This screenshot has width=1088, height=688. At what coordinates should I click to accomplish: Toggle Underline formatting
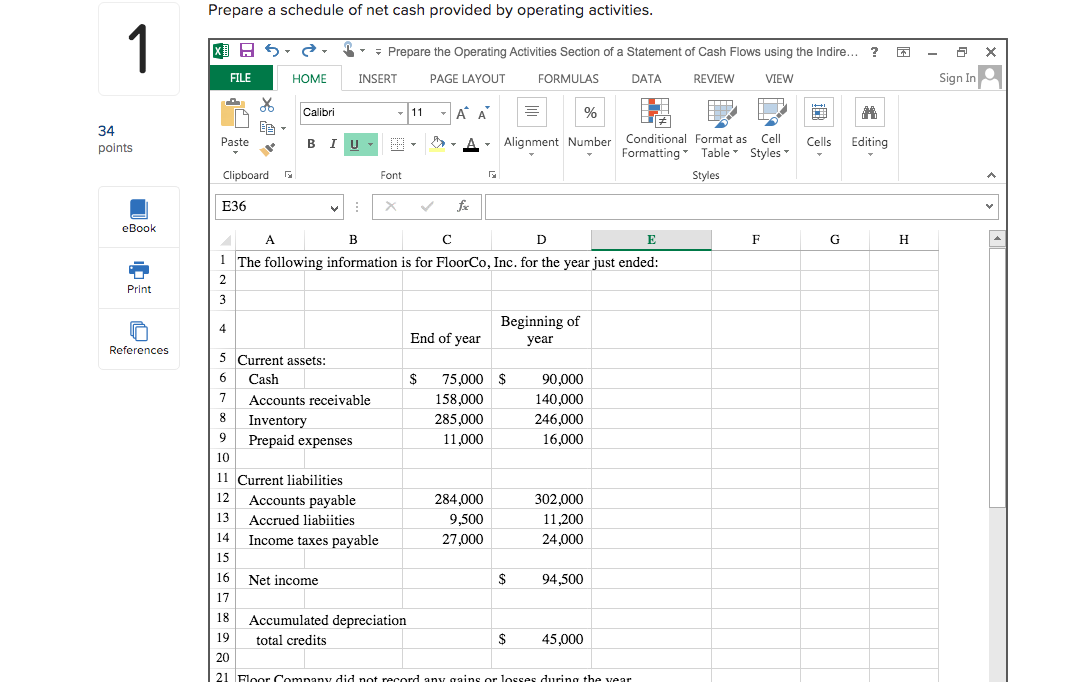pyautogui.click(x=354, y=144)
